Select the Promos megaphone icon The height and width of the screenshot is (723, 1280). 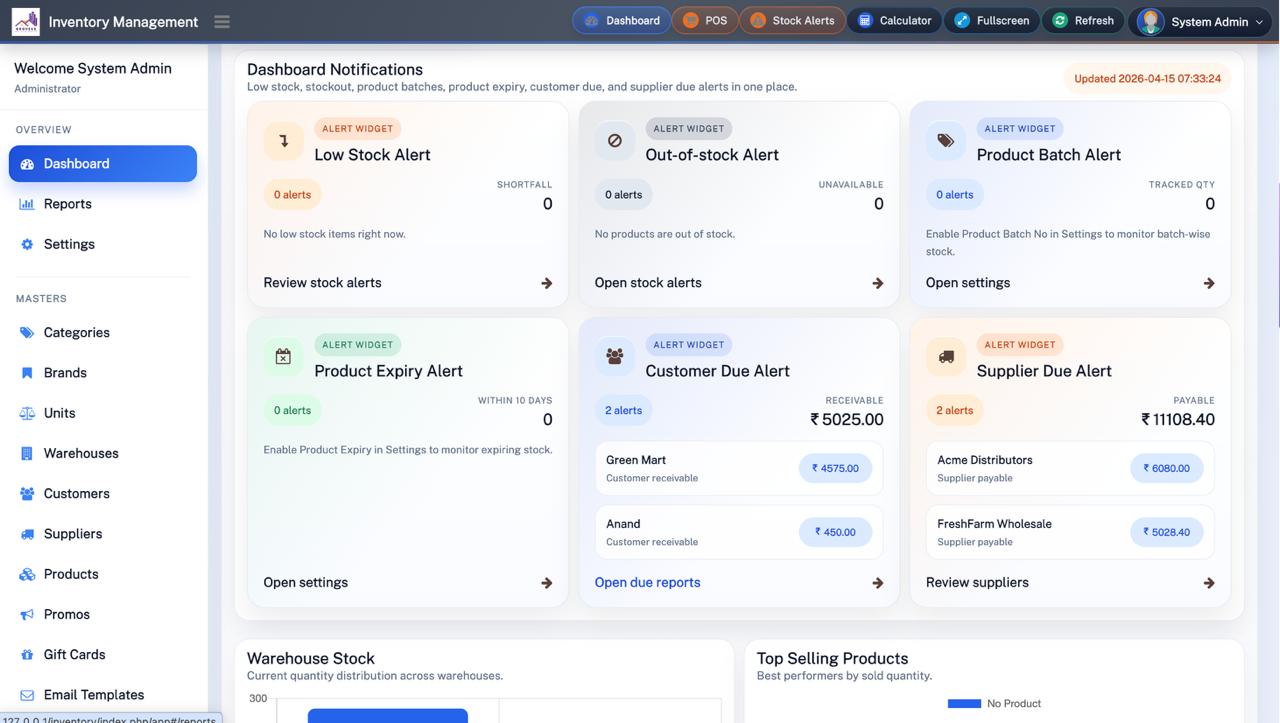pyautogui.click(x=26, y=613)
